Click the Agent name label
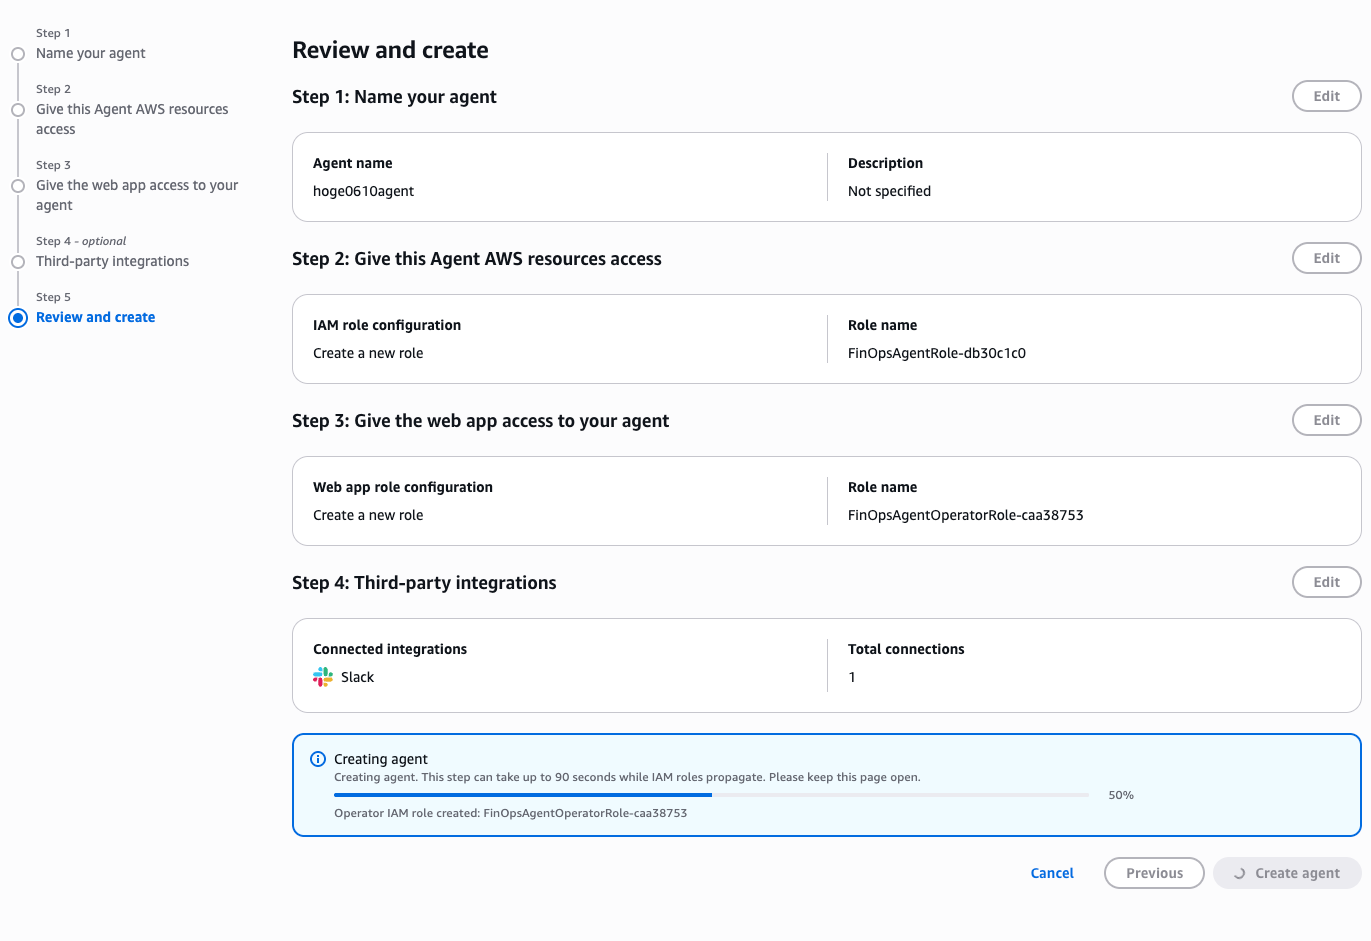Viewport: 1371px width, 941px height. 353,163
